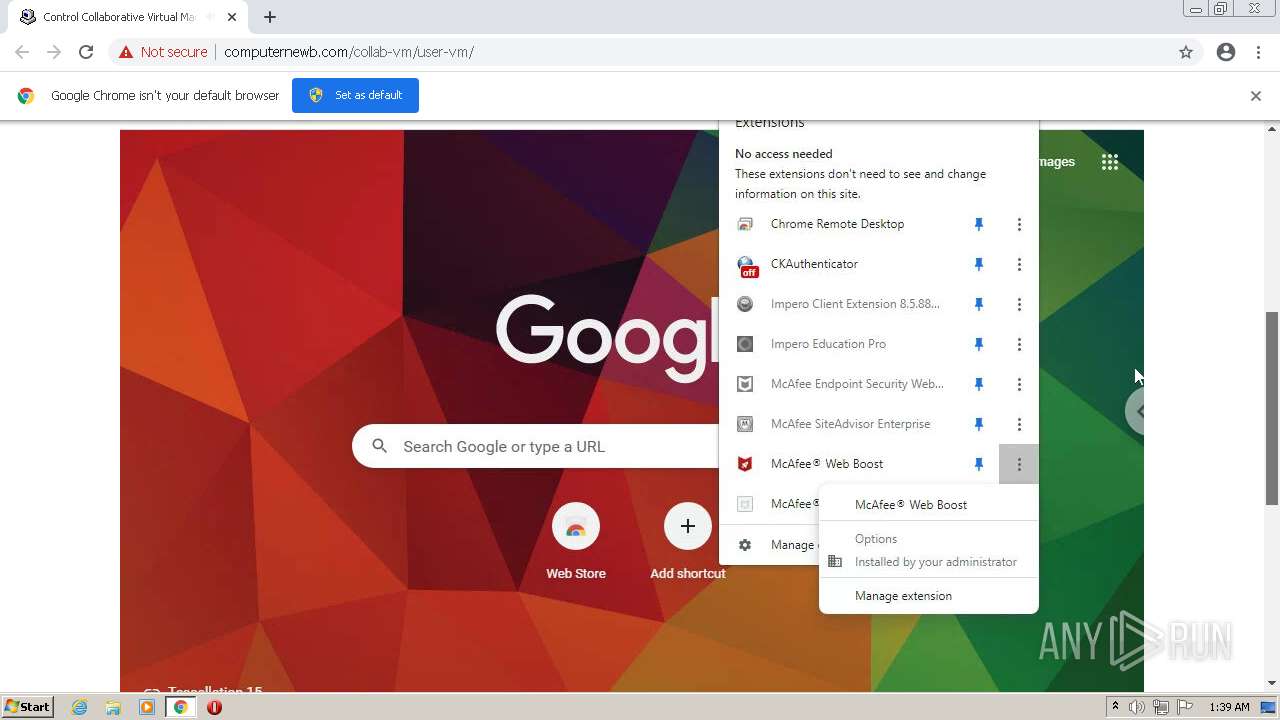Viewport: 1280px width, 720px height.
Task: Unpin McAfee Endpoint Security Web extension
Action: (x=979, y=384)
